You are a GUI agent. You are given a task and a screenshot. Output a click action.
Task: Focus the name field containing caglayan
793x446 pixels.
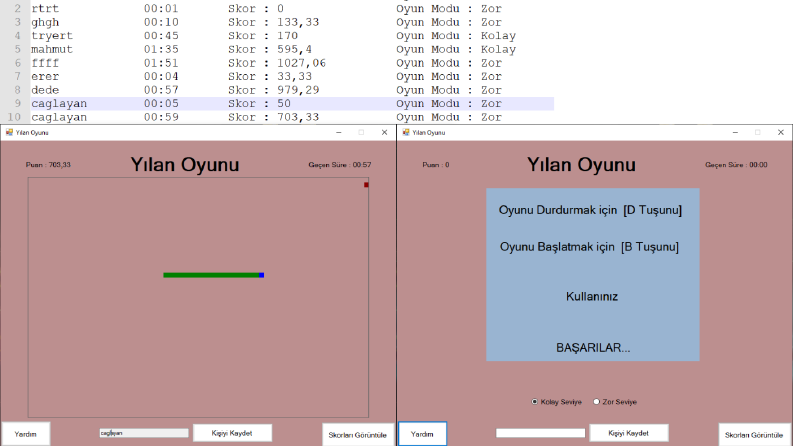(144, 433)
